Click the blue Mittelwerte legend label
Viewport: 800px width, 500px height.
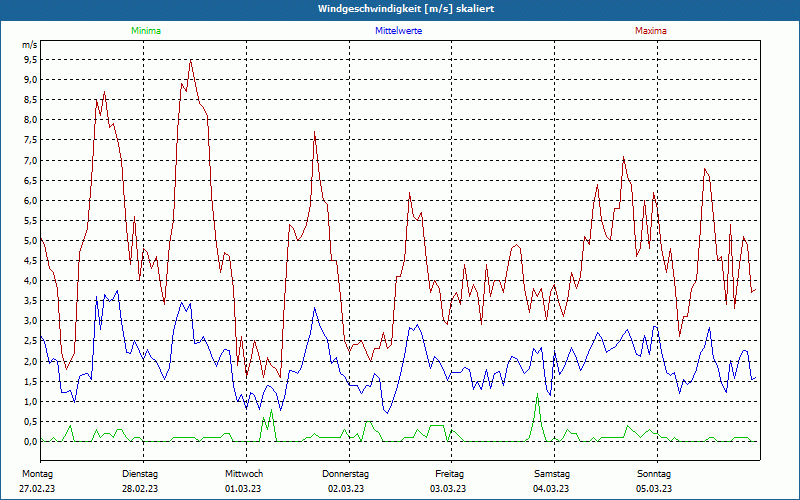[398, 31]
